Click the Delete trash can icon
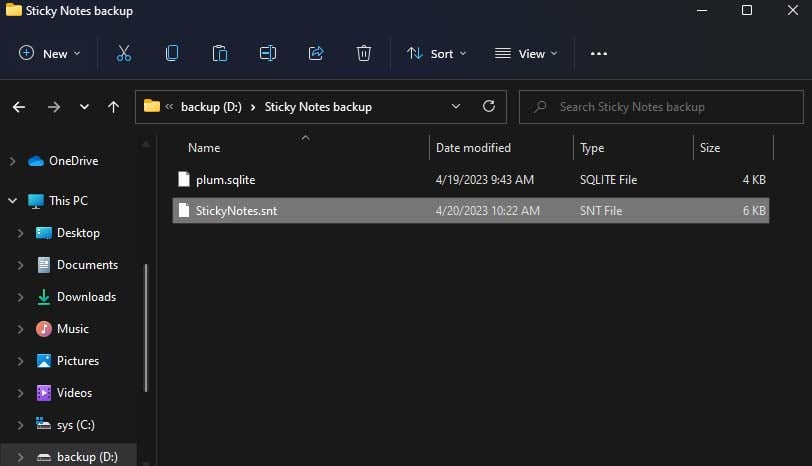 coord(364,53)
